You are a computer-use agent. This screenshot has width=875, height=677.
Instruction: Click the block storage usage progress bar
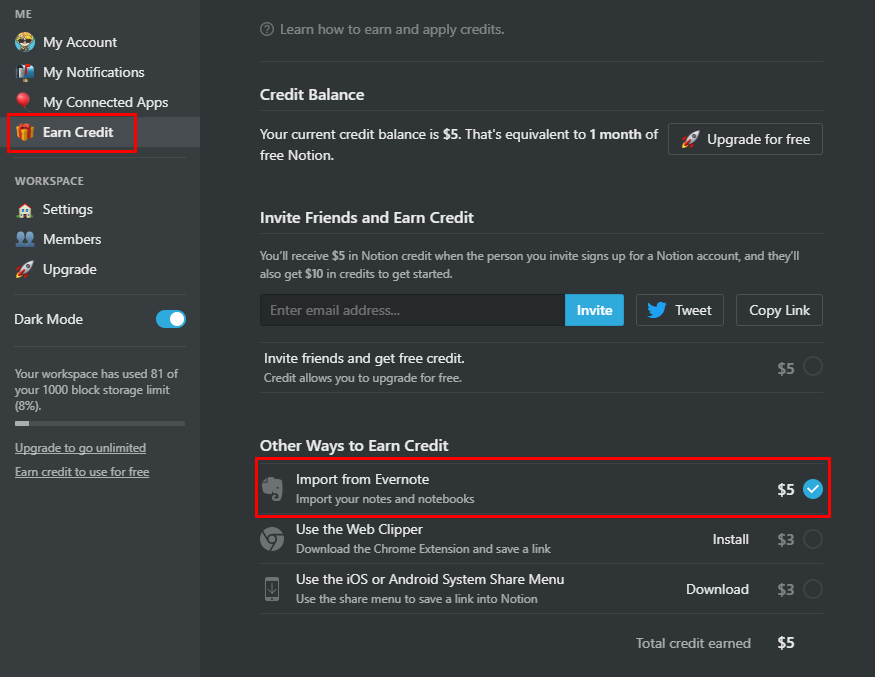100,424
